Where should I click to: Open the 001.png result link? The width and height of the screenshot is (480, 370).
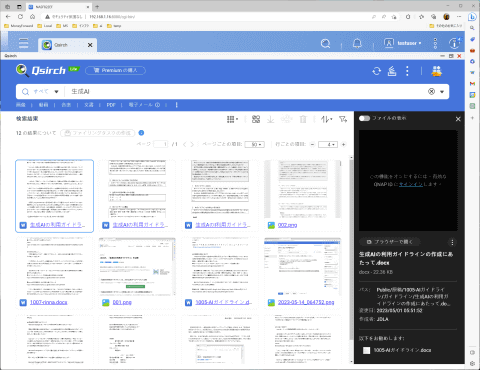pyautogui.click(x=122, y=302)
